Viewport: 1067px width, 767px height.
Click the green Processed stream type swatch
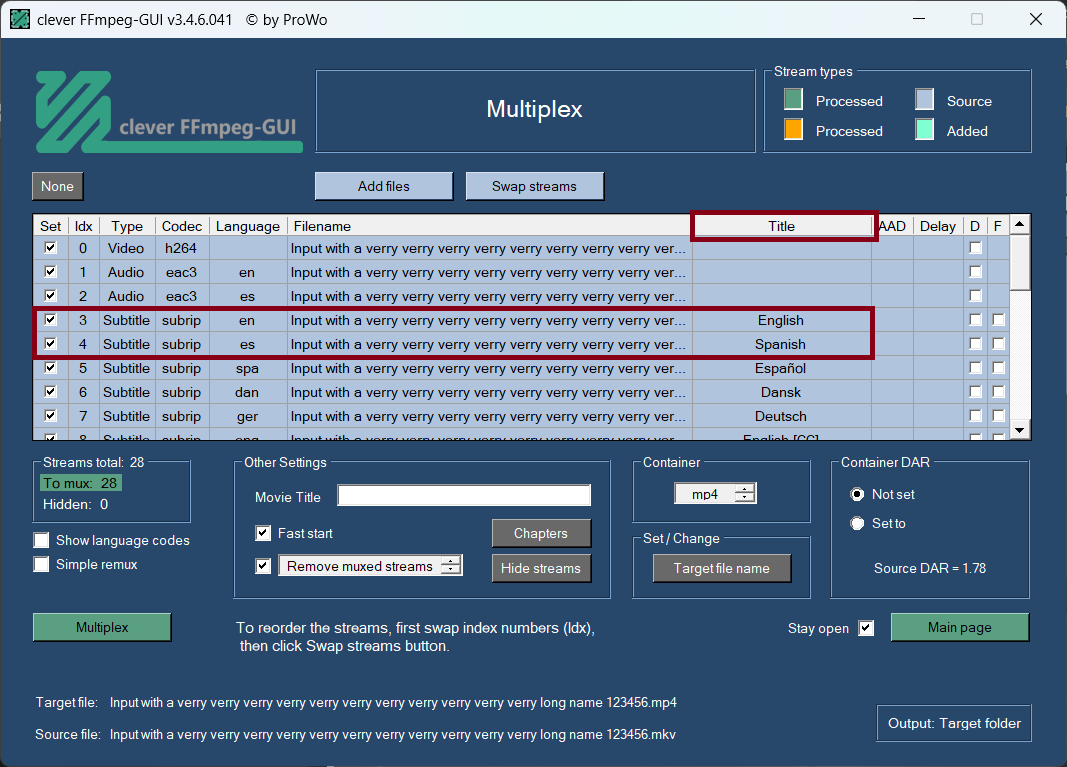(793, 99)
